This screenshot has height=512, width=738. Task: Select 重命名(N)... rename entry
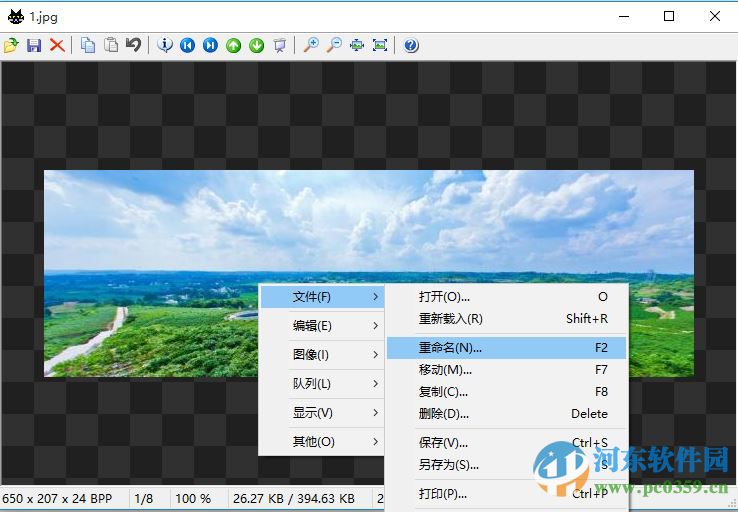[506, 348]
